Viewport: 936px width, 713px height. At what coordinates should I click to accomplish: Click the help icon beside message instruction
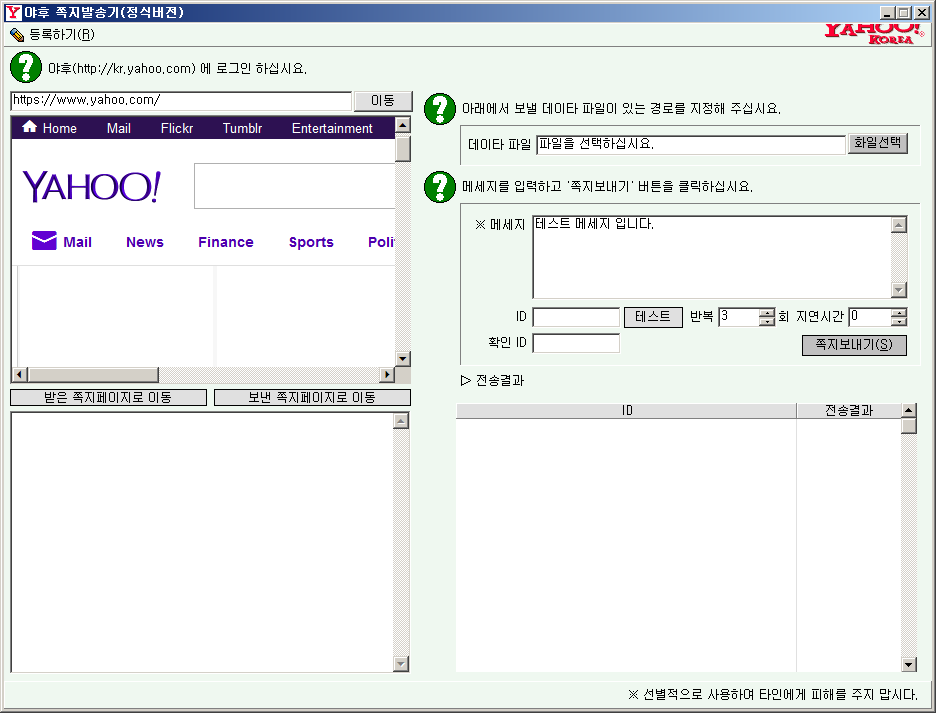440,186
